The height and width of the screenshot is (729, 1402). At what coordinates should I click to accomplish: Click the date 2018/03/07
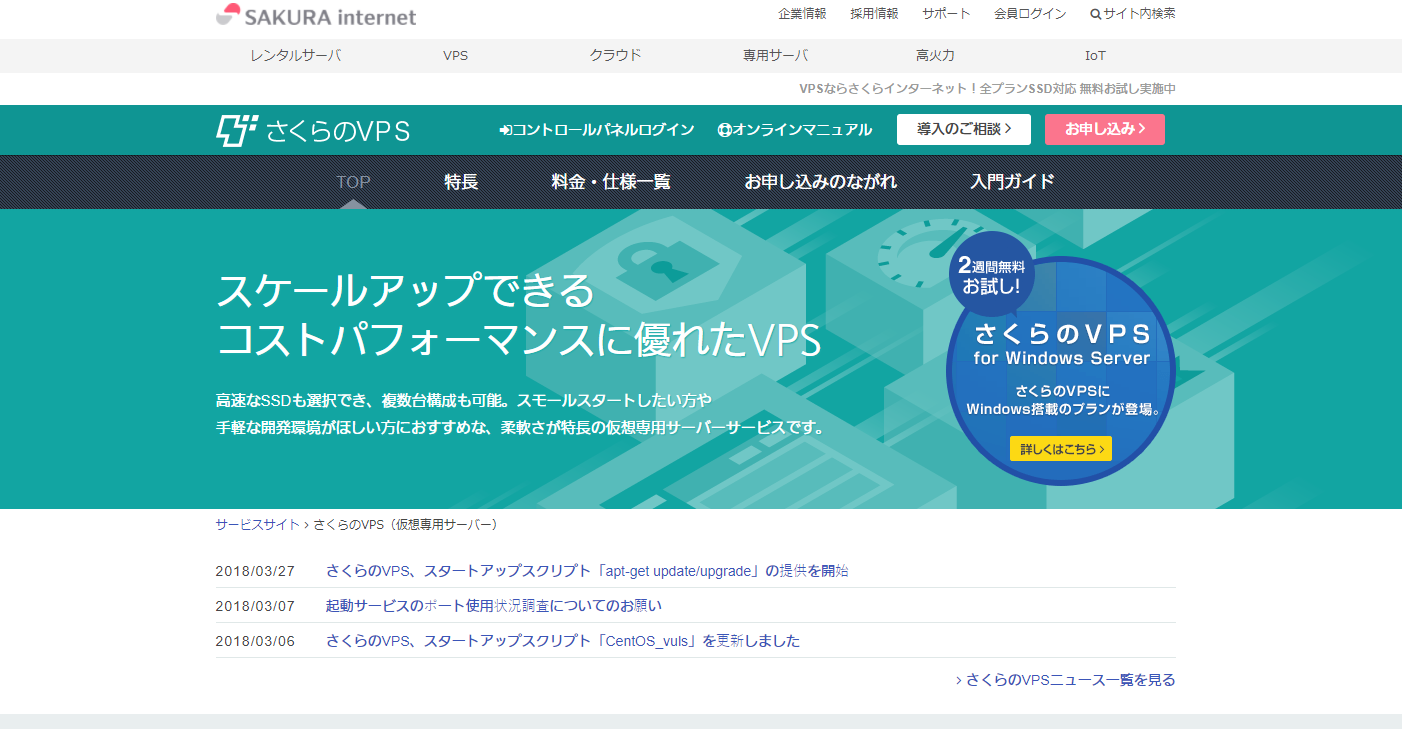pos(255,606)
